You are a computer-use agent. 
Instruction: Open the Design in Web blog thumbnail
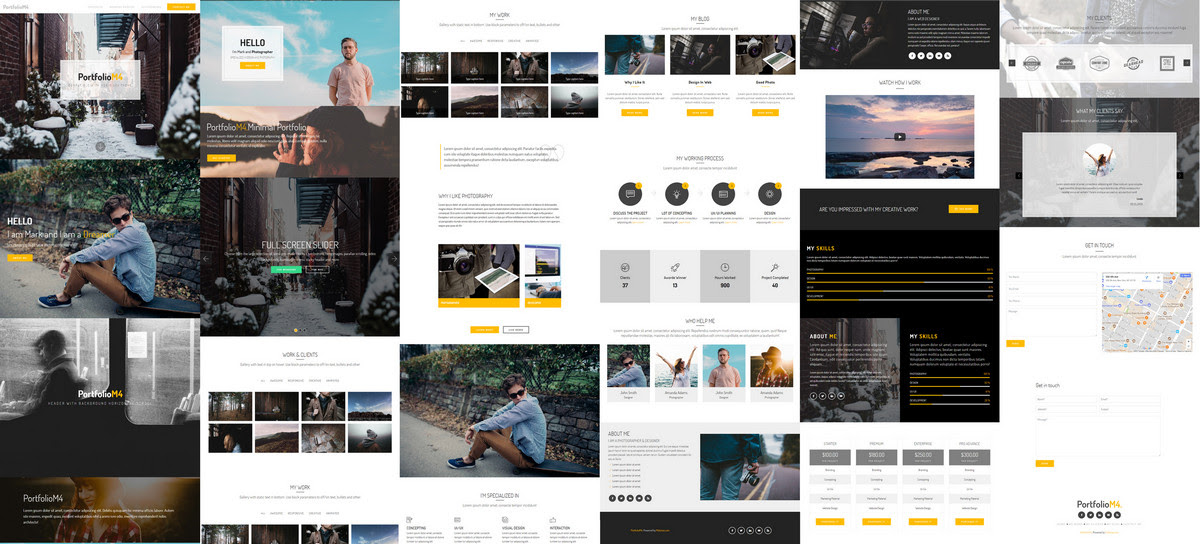700,55
